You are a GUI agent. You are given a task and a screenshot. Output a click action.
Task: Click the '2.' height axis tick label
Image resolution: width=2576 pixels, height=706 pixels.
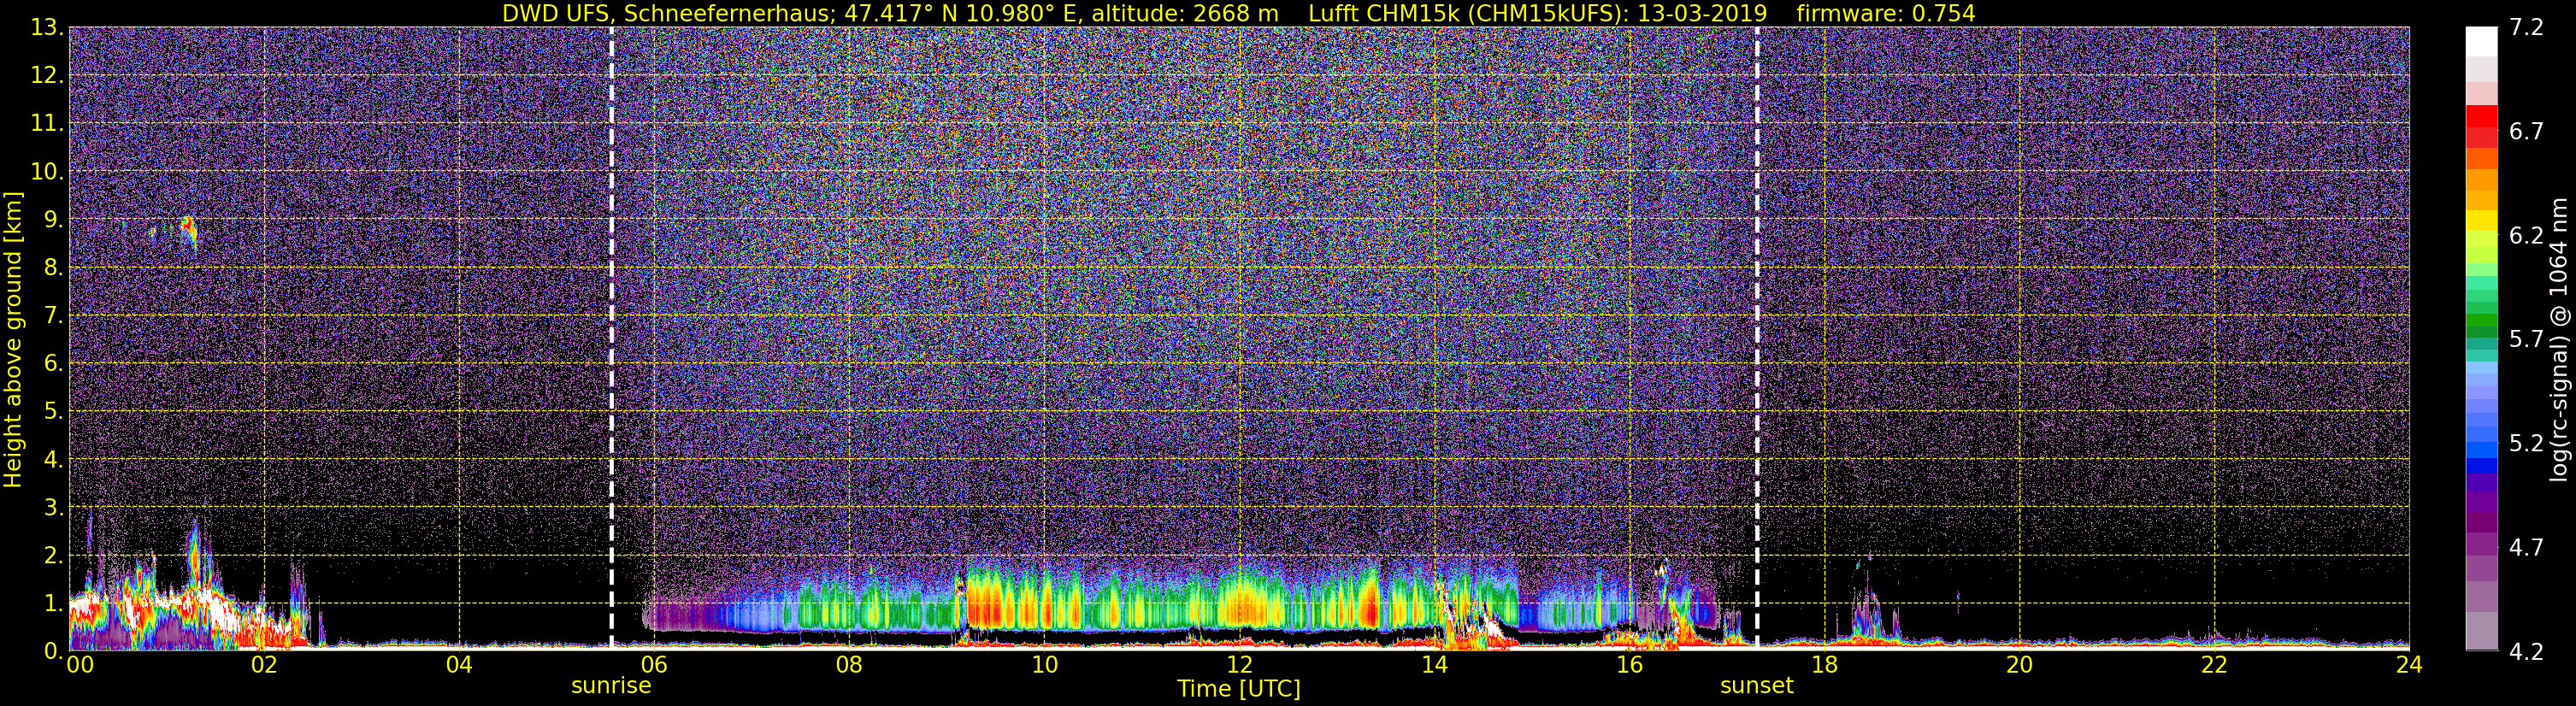53,556
